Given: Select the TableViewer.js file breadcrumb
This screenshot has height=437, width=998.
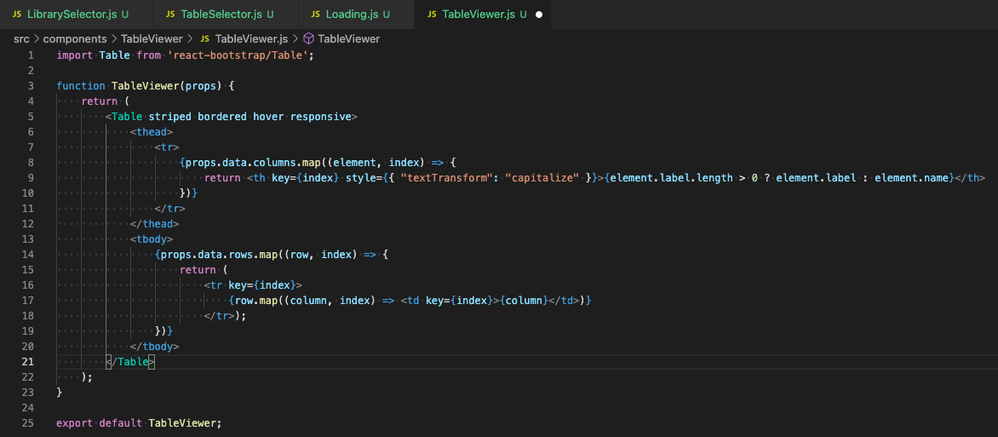Looking at the screenshot, I should coord(252,39).
